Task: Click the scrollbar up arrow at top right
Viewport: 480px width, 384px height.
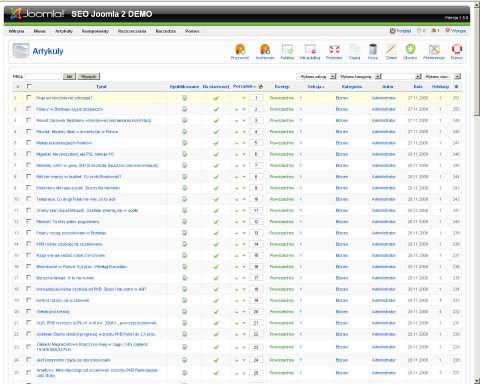Action: [x=477, y=5]
